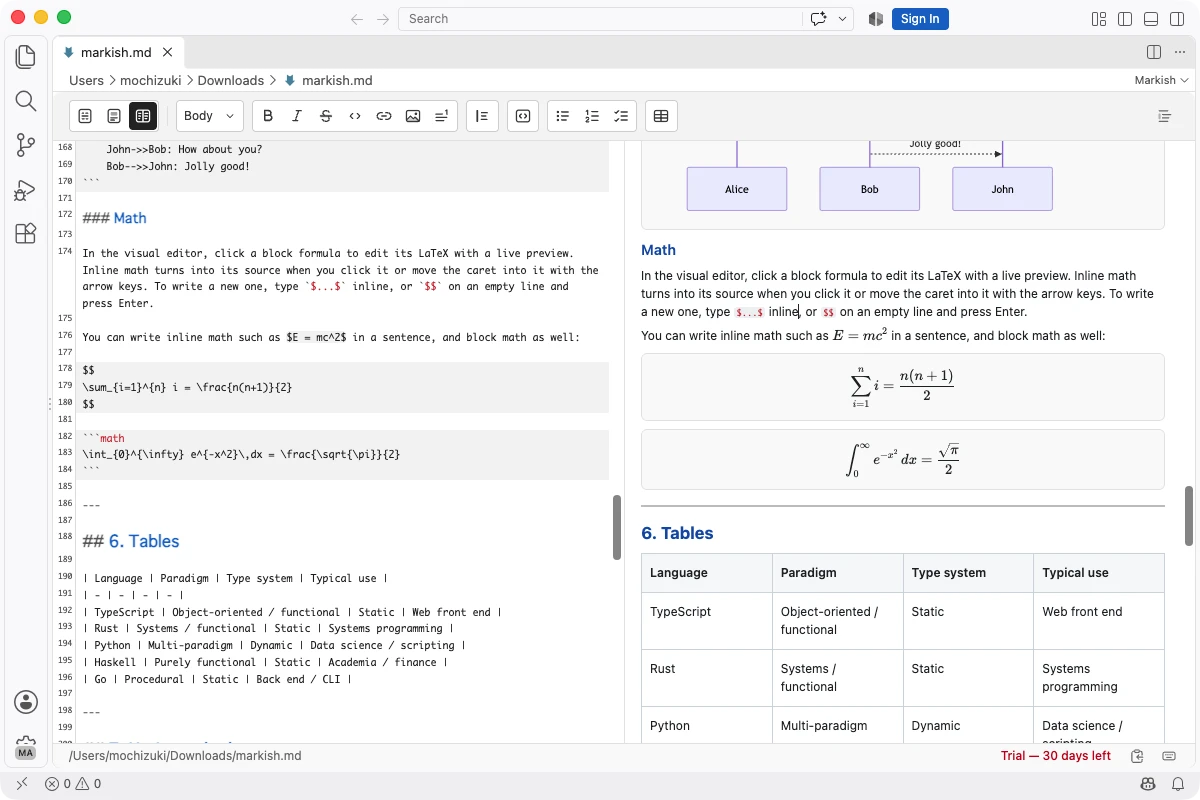1200x800 pixels.
Task: Go forward in navigation history
Action: (x=383, y=18)
